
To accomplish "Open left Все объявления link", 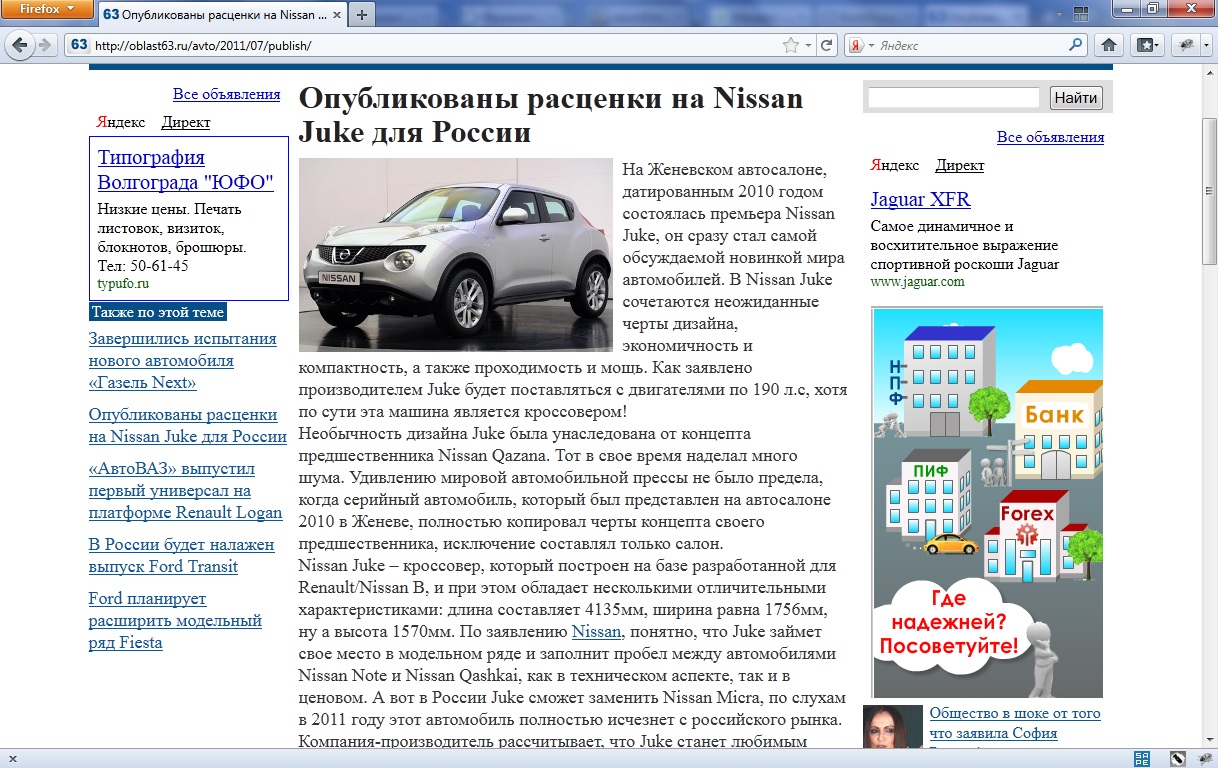I will (226, 94).
